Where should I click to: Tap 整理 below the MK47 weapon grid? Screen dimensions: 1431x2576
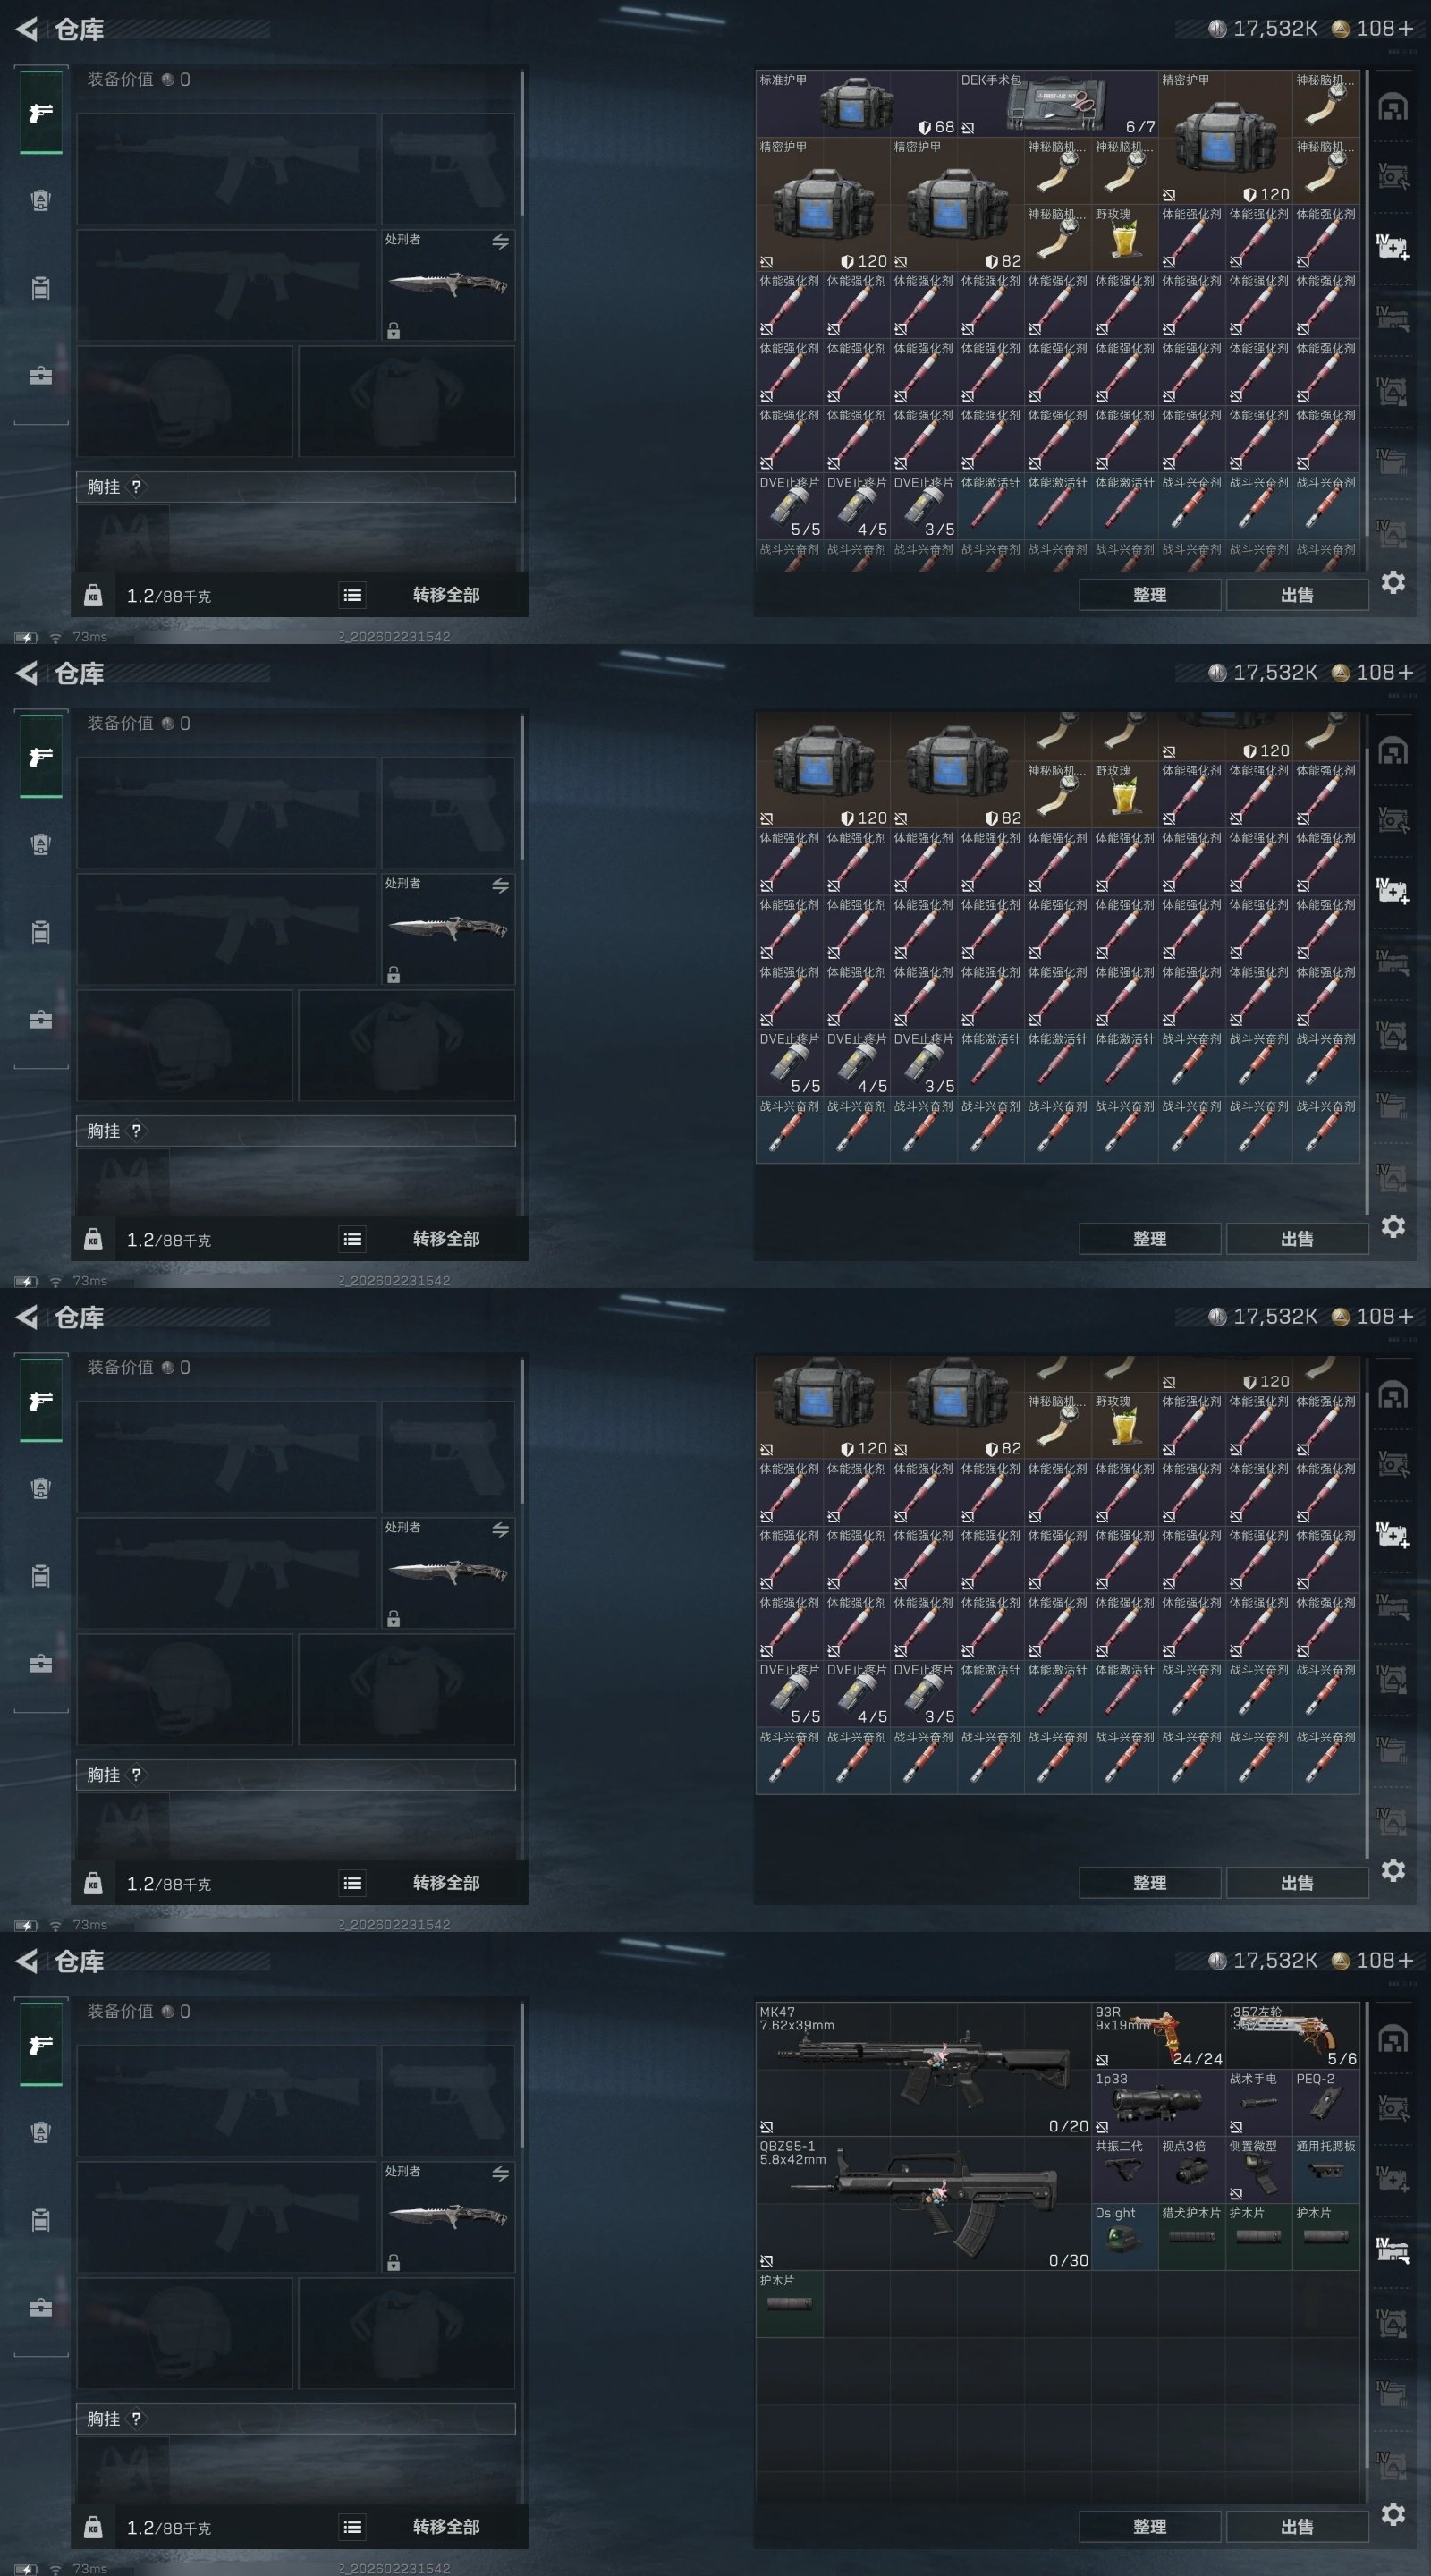pyautogui.click(x=1149, y=2526)
